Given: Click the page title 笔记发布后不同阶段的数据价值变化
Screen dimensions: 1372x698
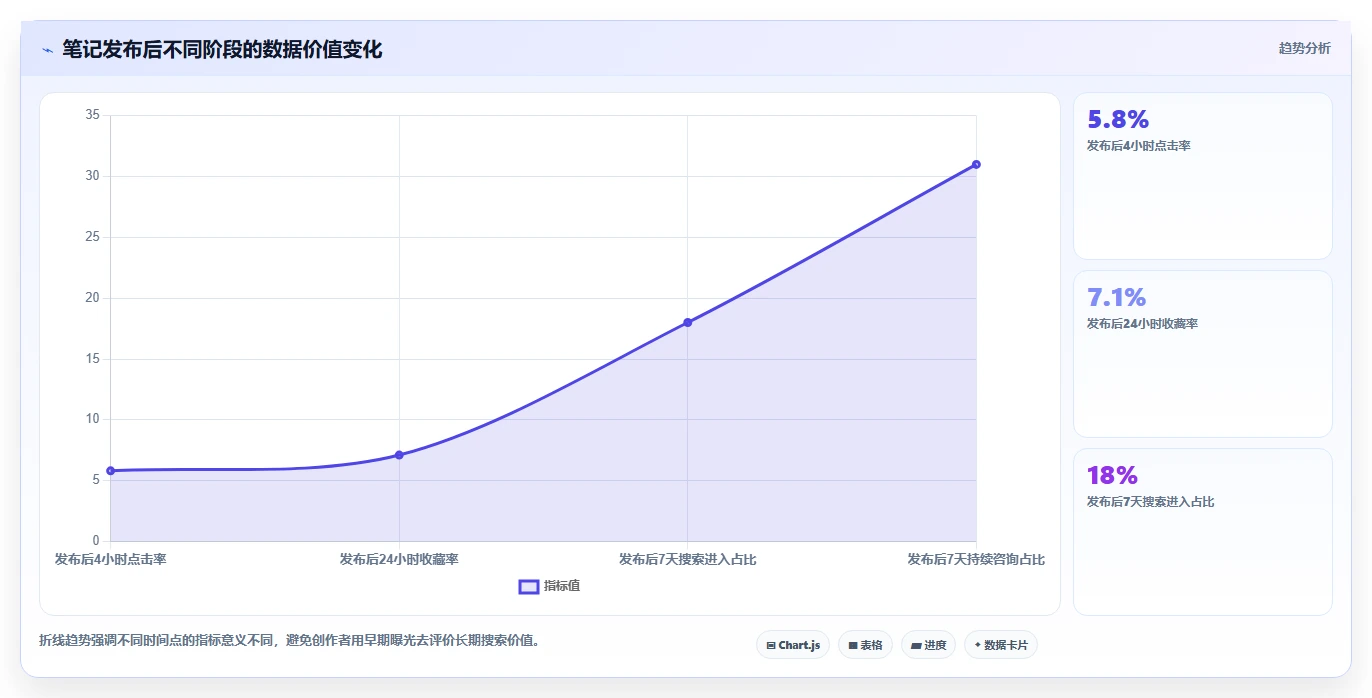Looking at the screenshot, I should [222, 49].
